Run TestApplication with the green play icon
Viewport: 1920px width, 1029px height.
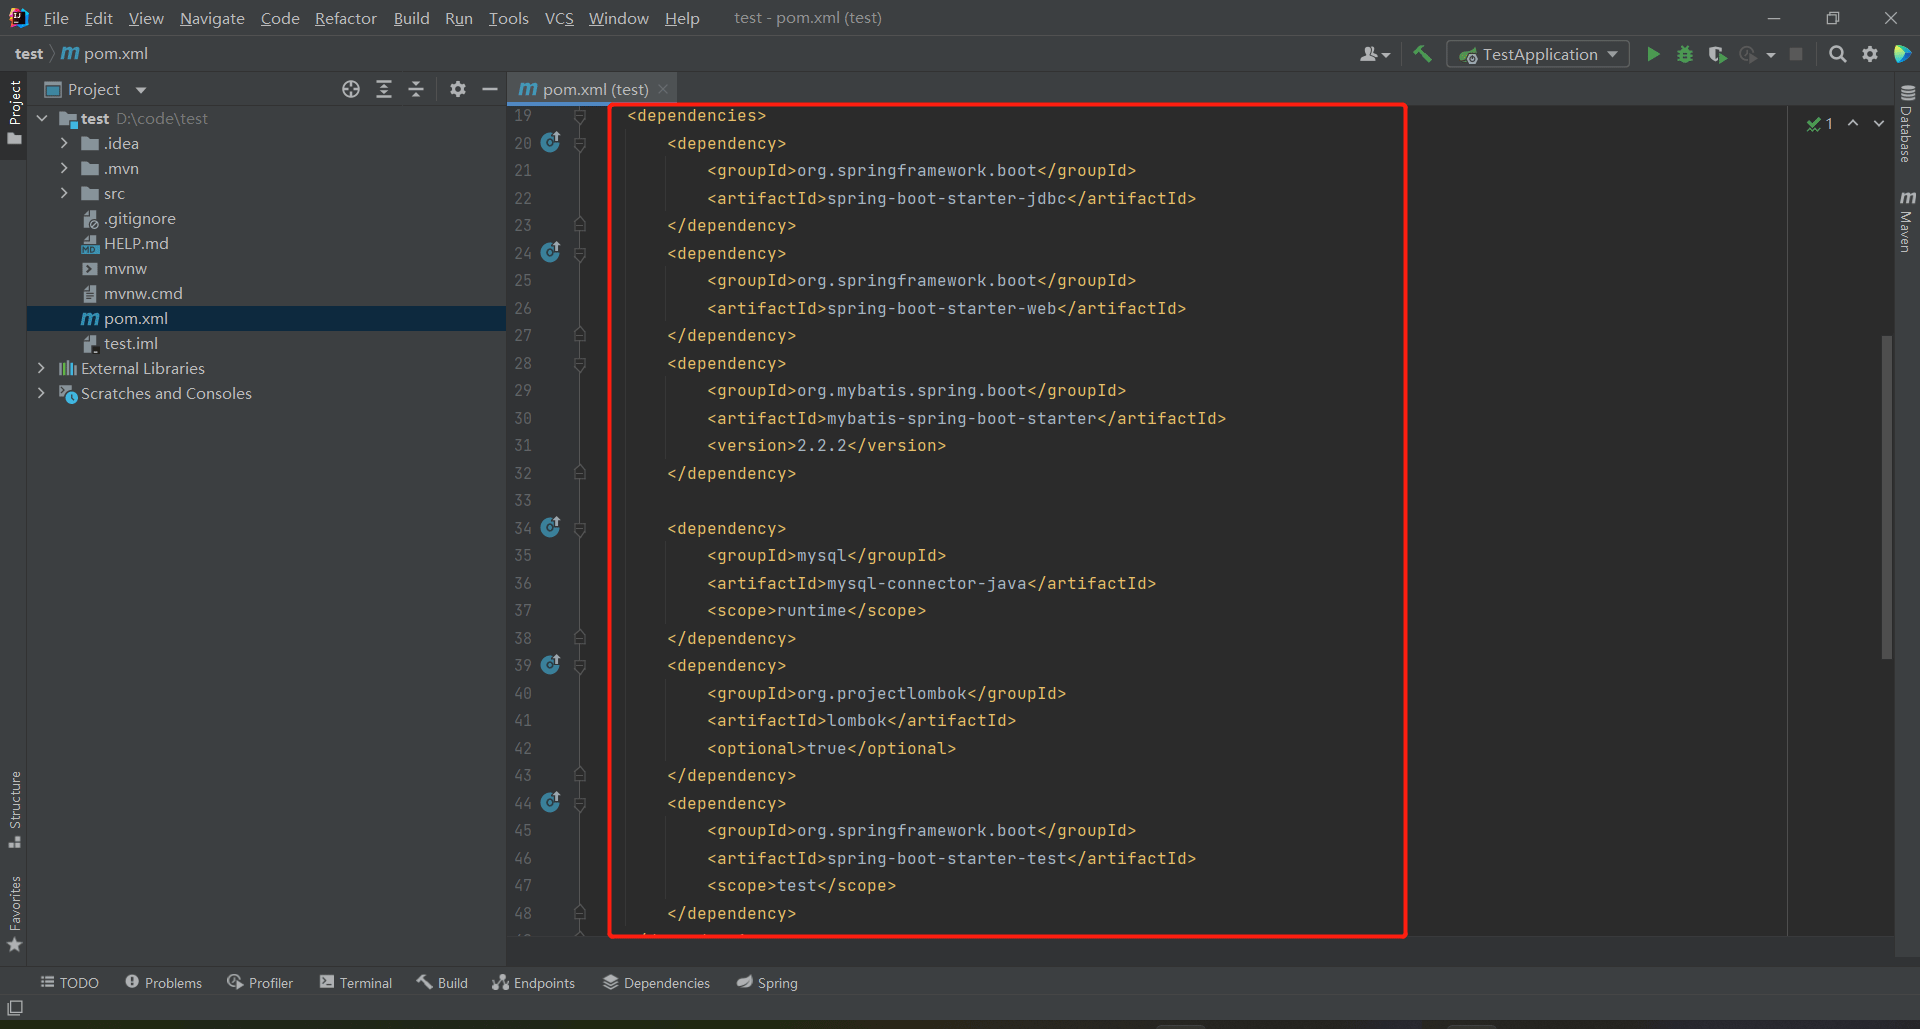pos(1653,54)
